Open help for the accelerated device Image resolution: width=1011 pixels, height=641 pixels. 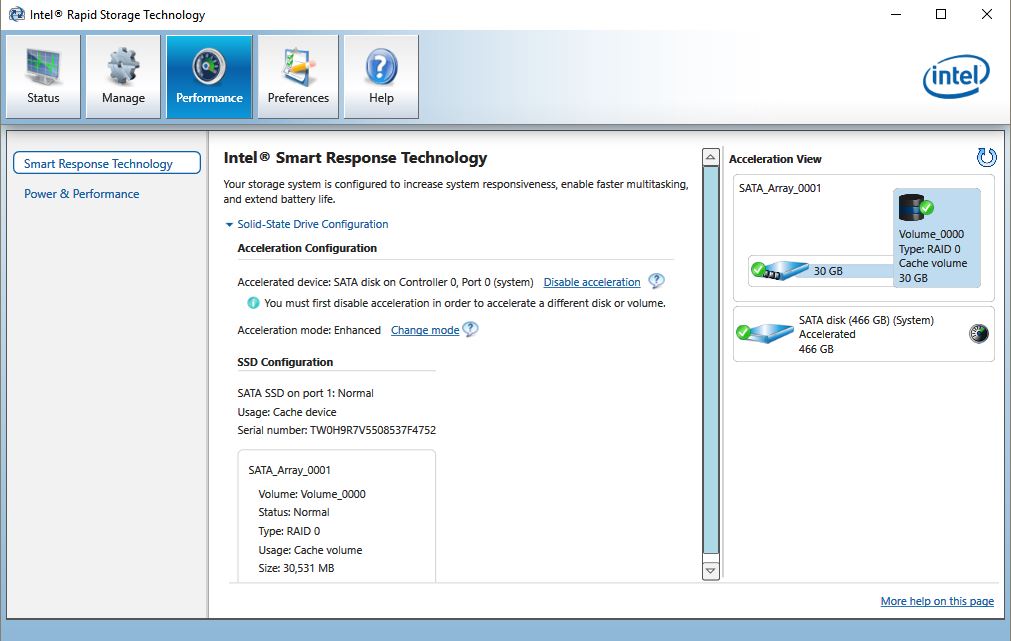[657, 282]
